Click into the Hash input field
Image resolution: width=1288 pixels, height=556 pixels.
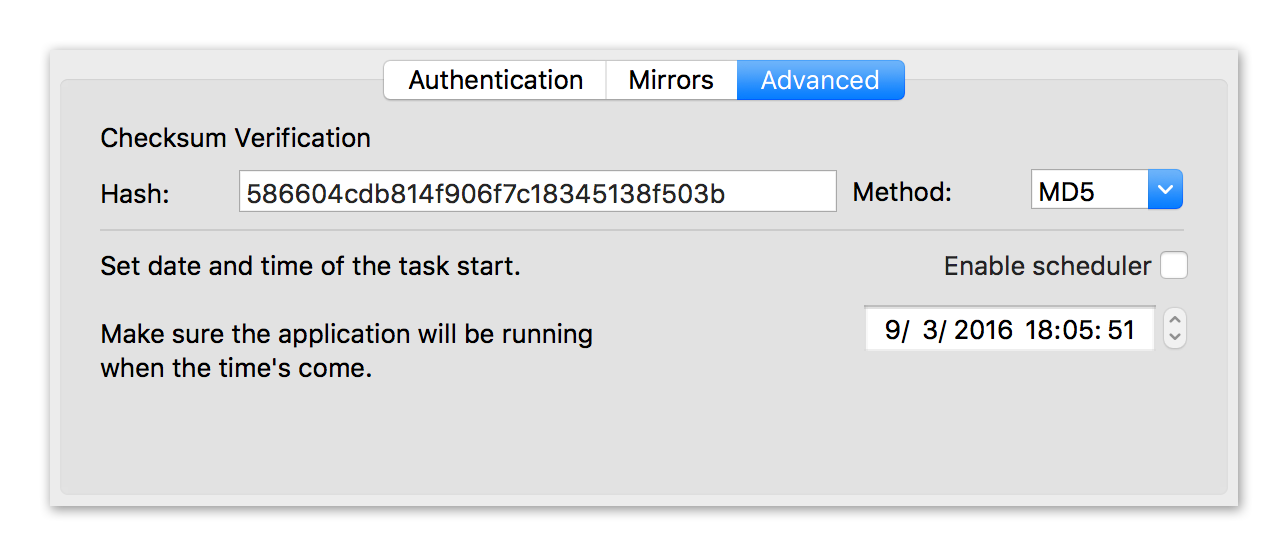point(537,192)
